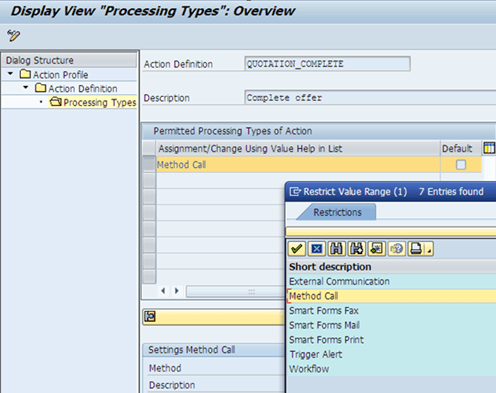The width and height of the screenshot is (496, 393).
Task: Confirm the selection with the green checkmark
Action: pos(297,249)
